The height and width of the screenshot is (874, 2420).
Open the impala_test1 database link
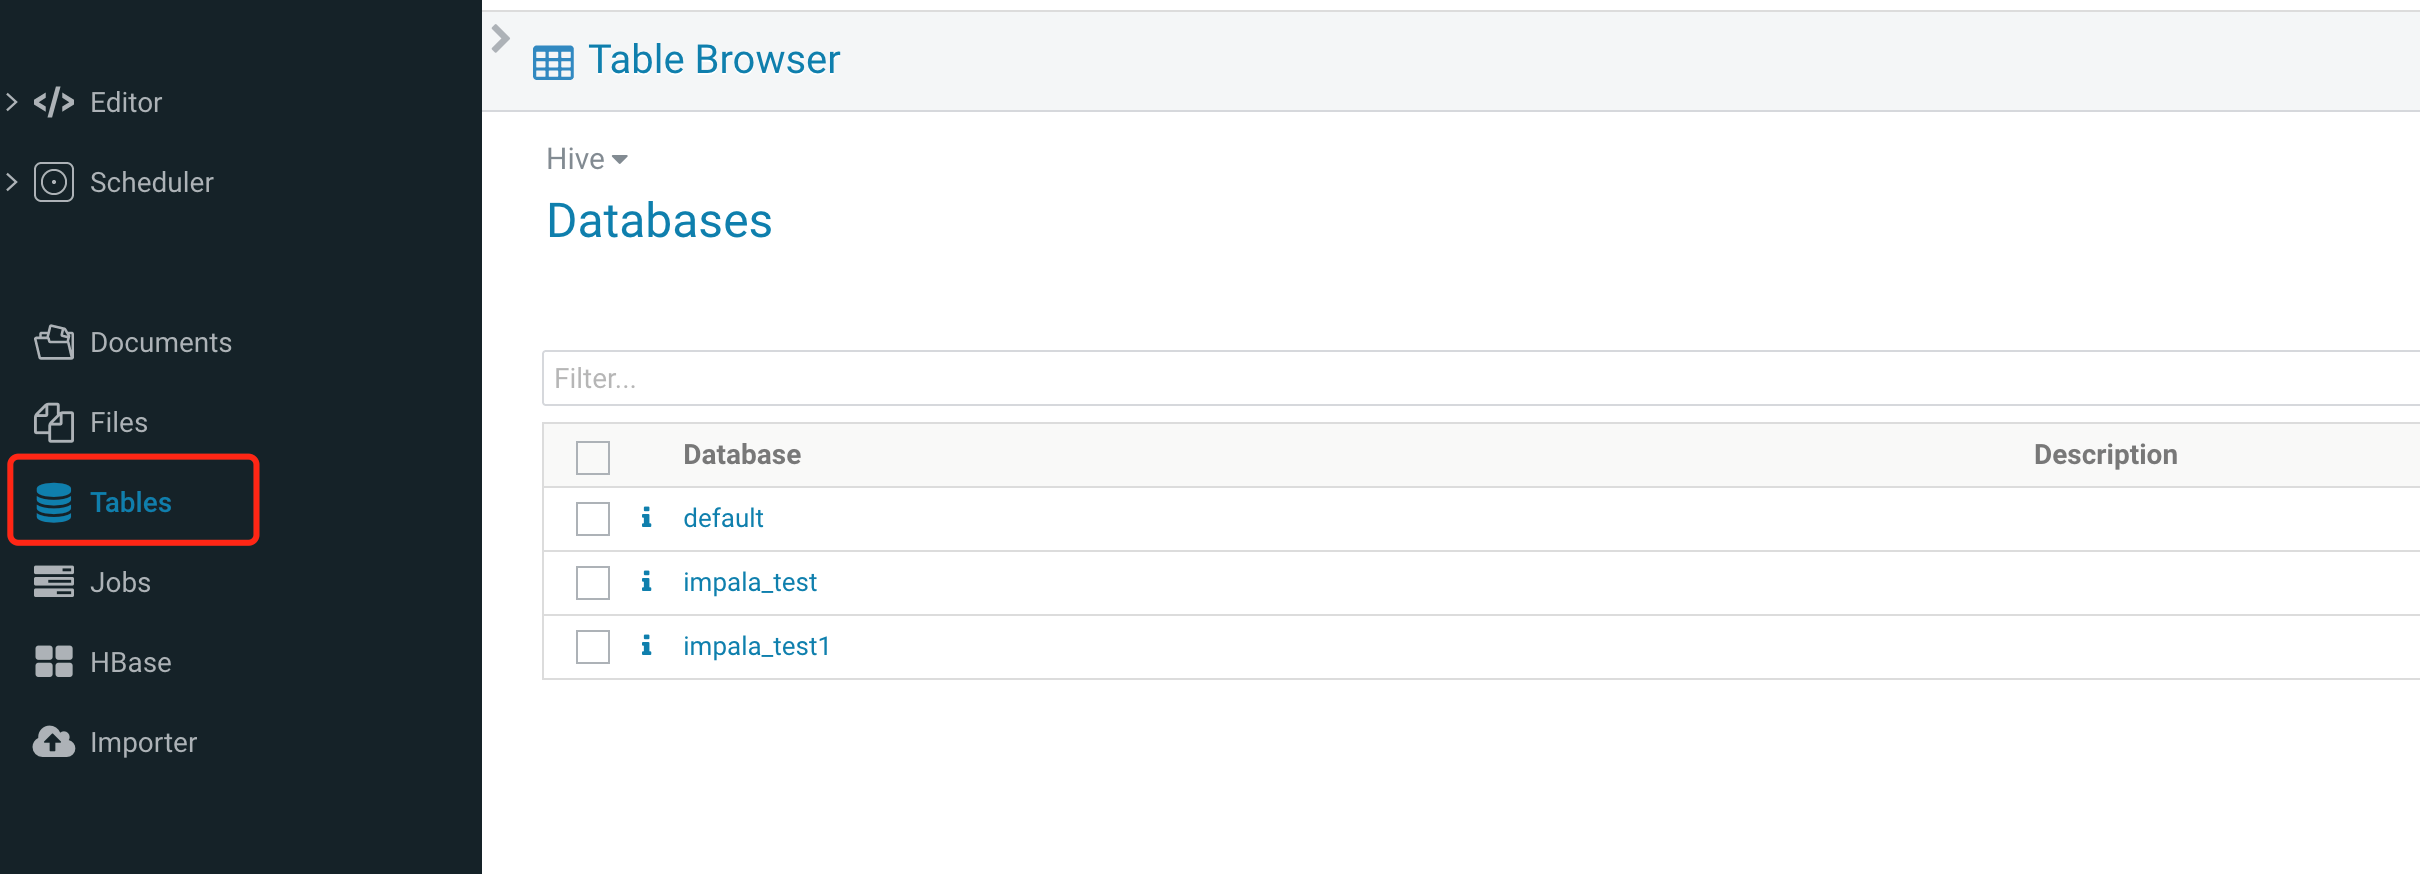pos(756,646)
